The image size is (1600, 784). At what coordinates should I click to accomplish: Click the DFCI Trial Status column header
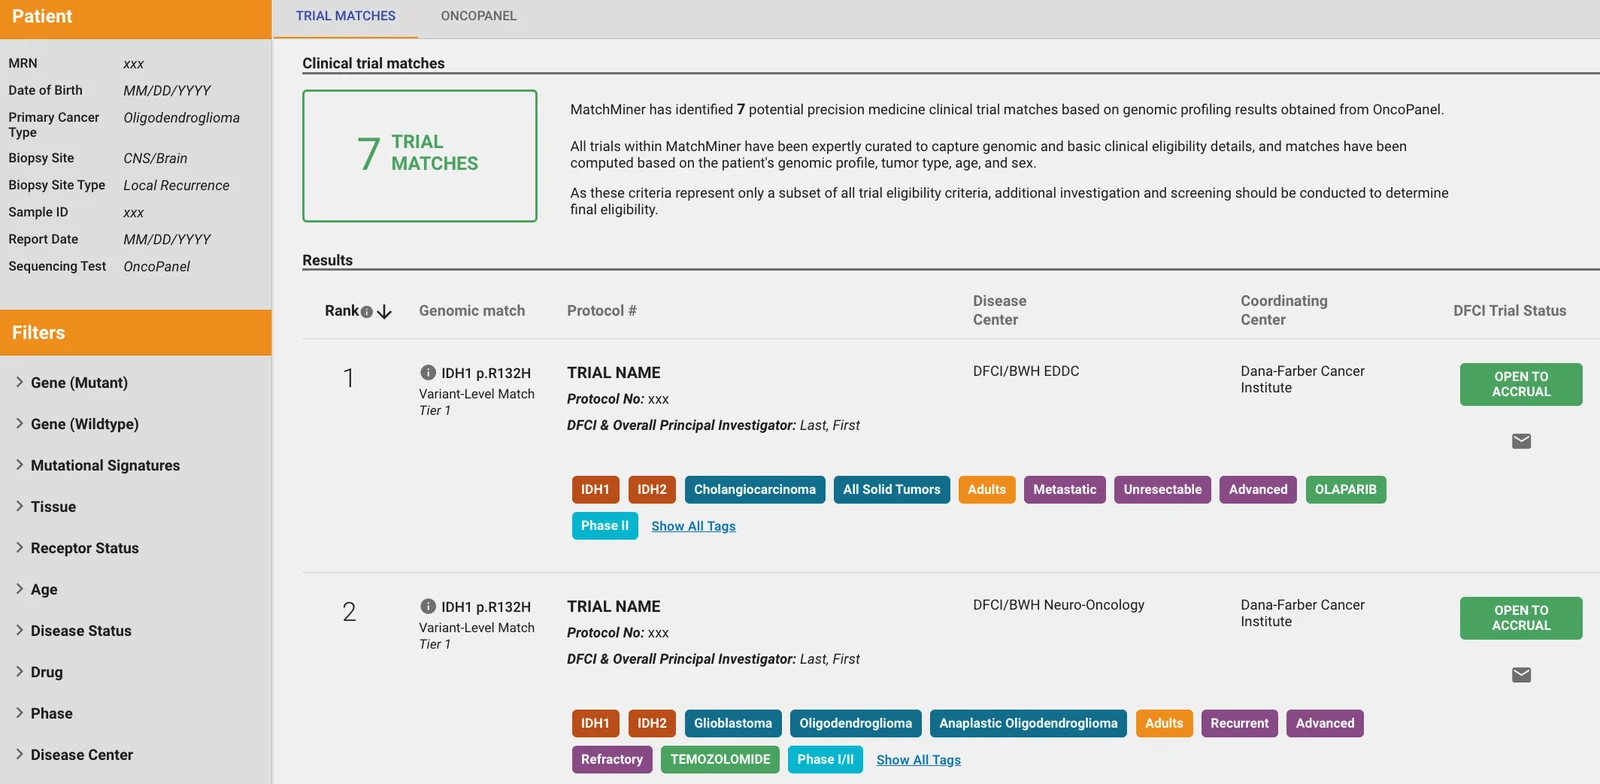click(1510, 311)
